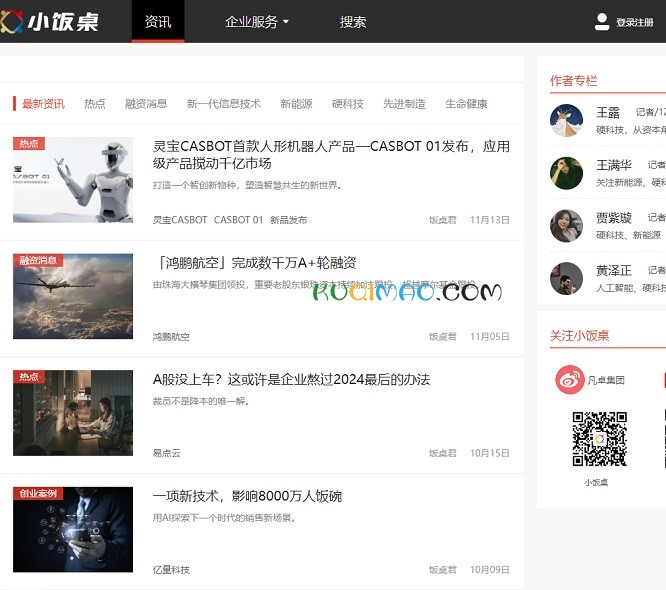Click 饭桌君 author on 10月09日 article
Image resolution: width=666 pixels, height=590 pixels.
443,570
